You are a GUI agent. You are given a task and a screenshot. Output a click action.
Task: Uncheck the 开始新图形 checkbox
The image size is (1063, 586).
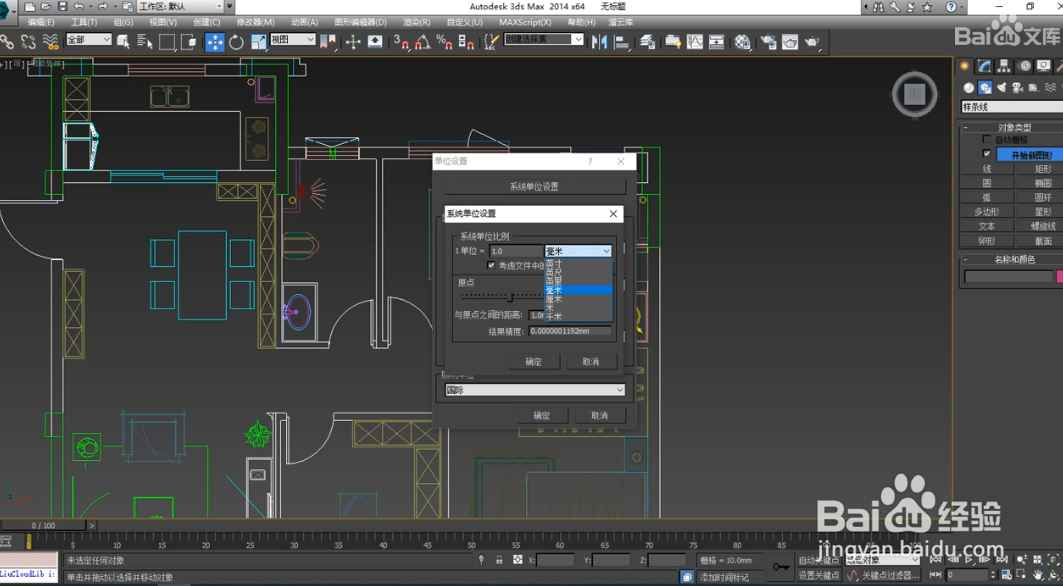(987, 154)
